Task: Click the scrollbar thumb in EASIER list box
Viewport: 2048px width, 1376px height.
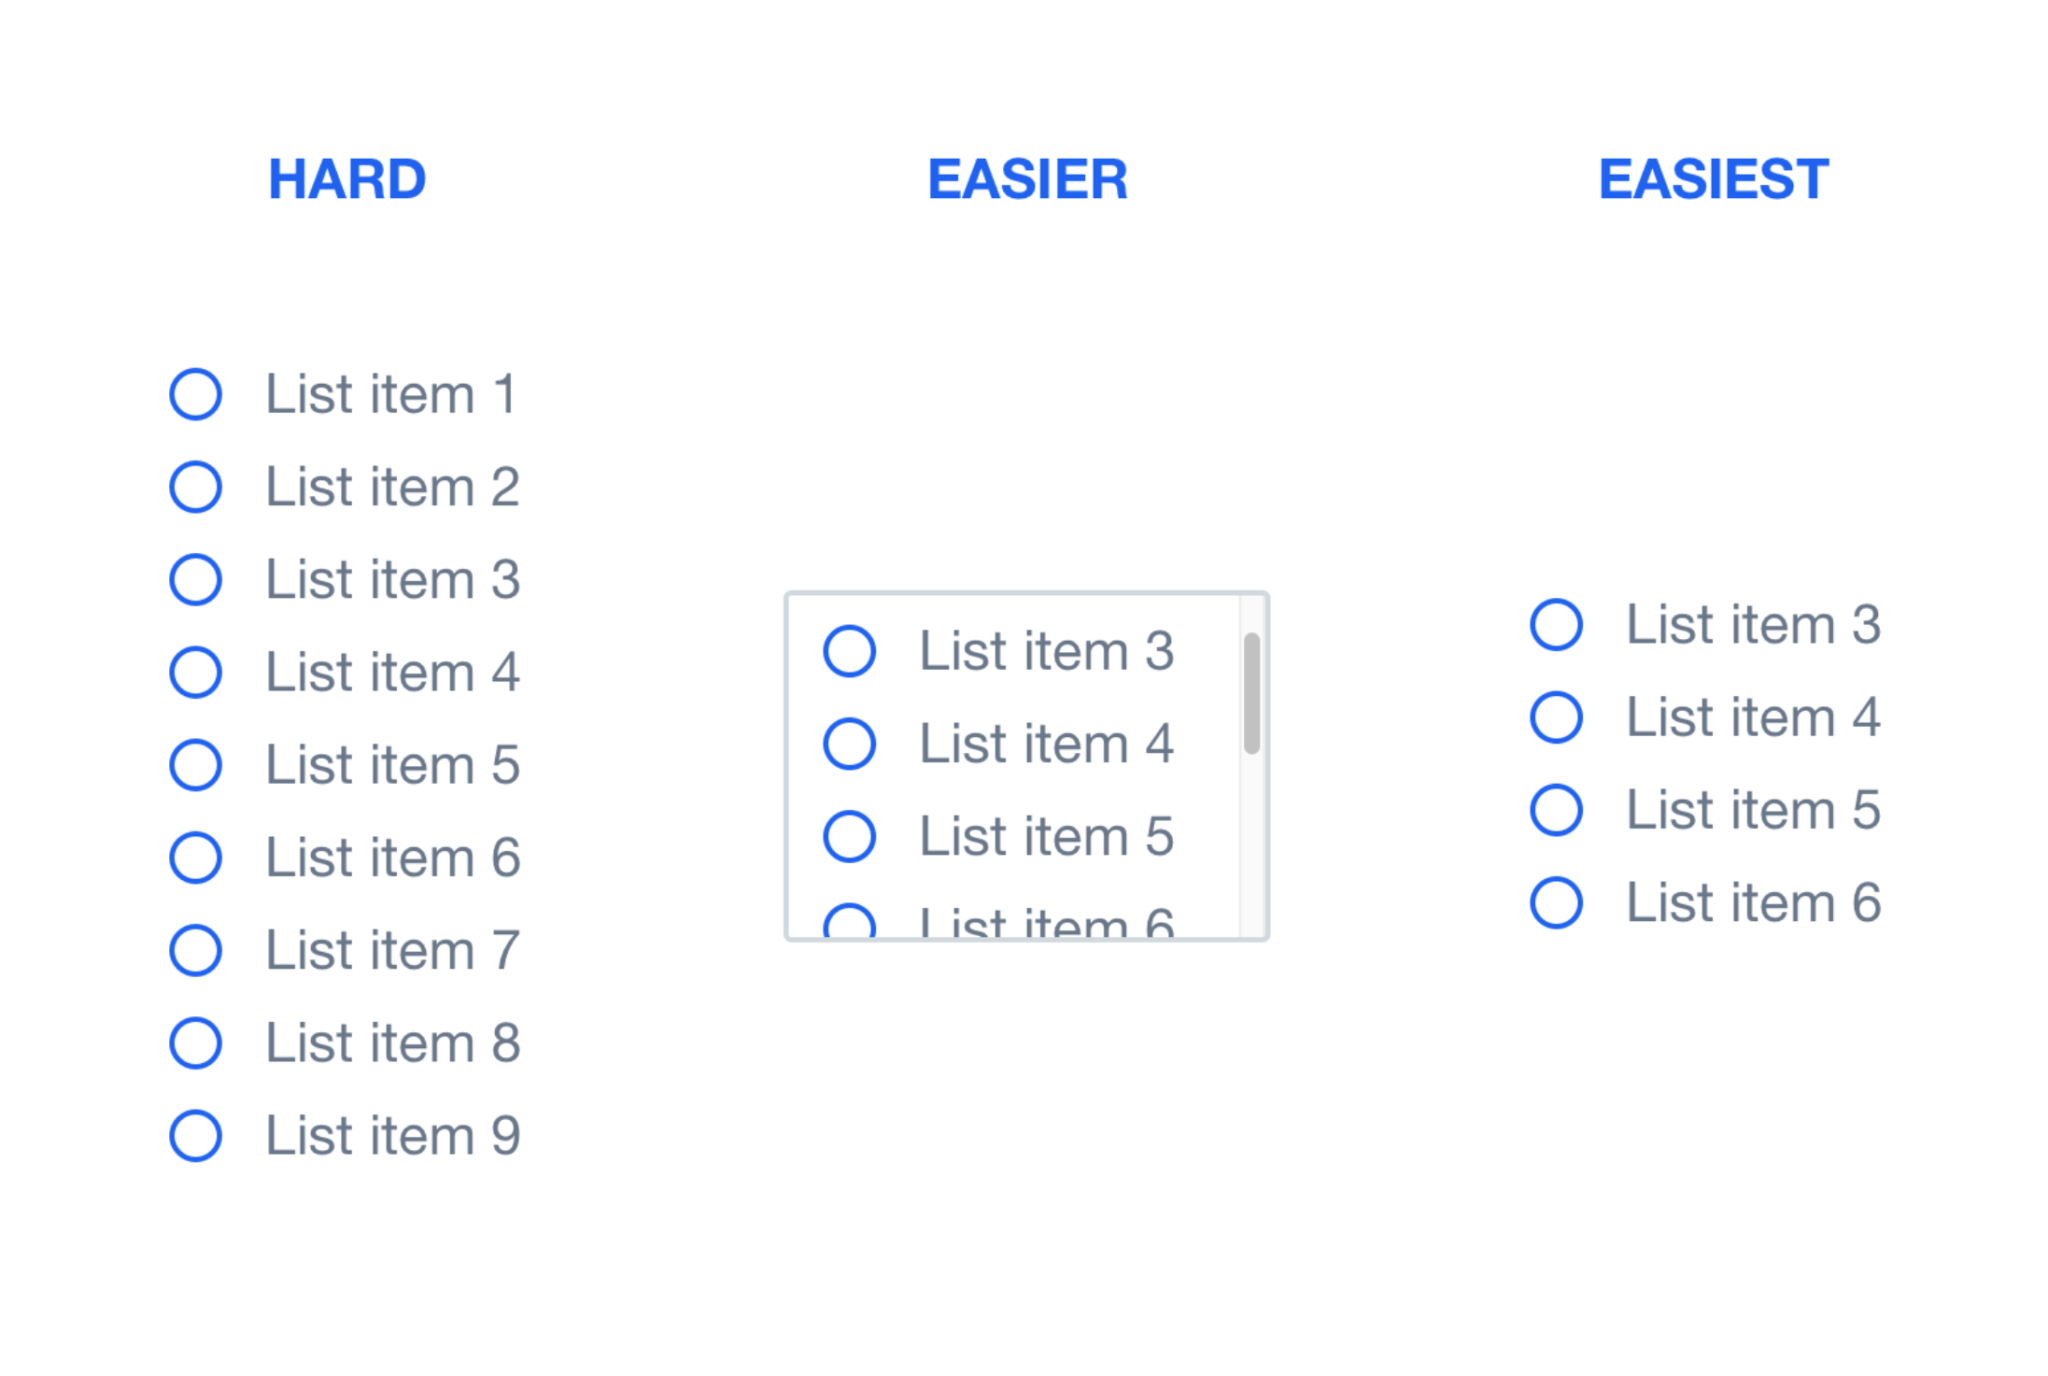Action: pyautogui.click(x=1251, y=692)
